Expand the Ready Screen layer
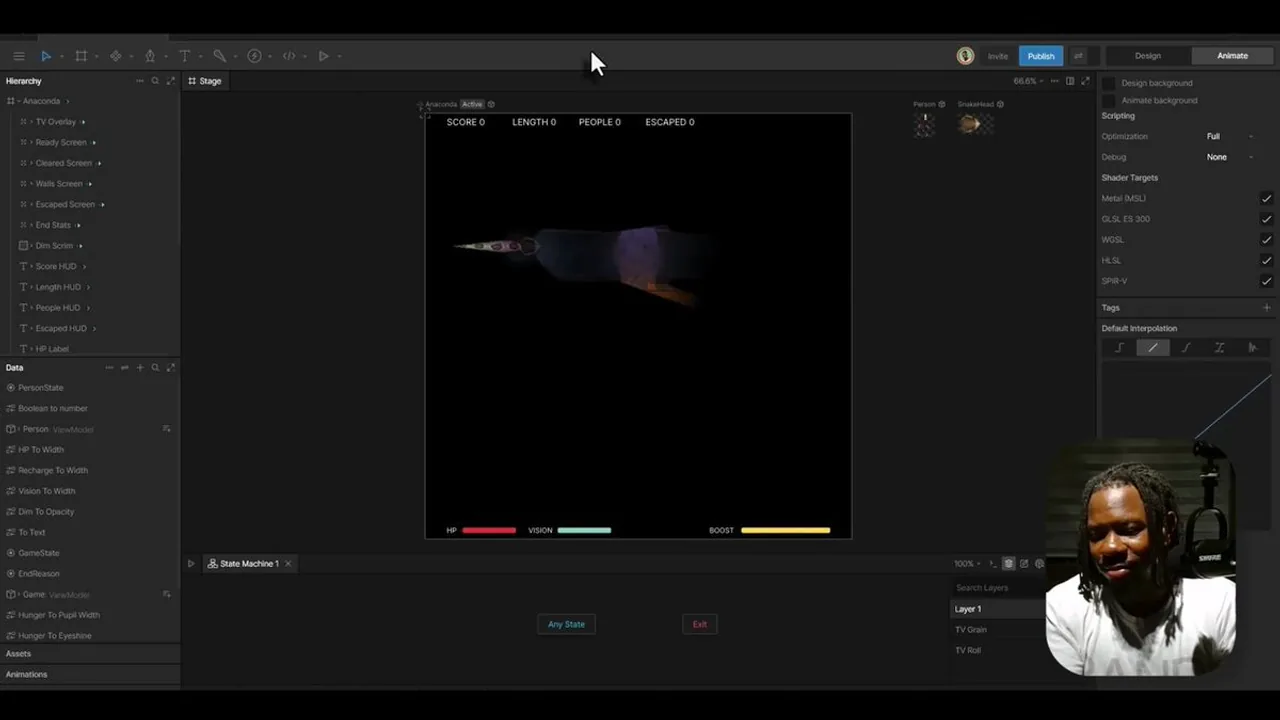Image resolution: width=1280 pixels, height=720 pixels. [x=31, y=143]
